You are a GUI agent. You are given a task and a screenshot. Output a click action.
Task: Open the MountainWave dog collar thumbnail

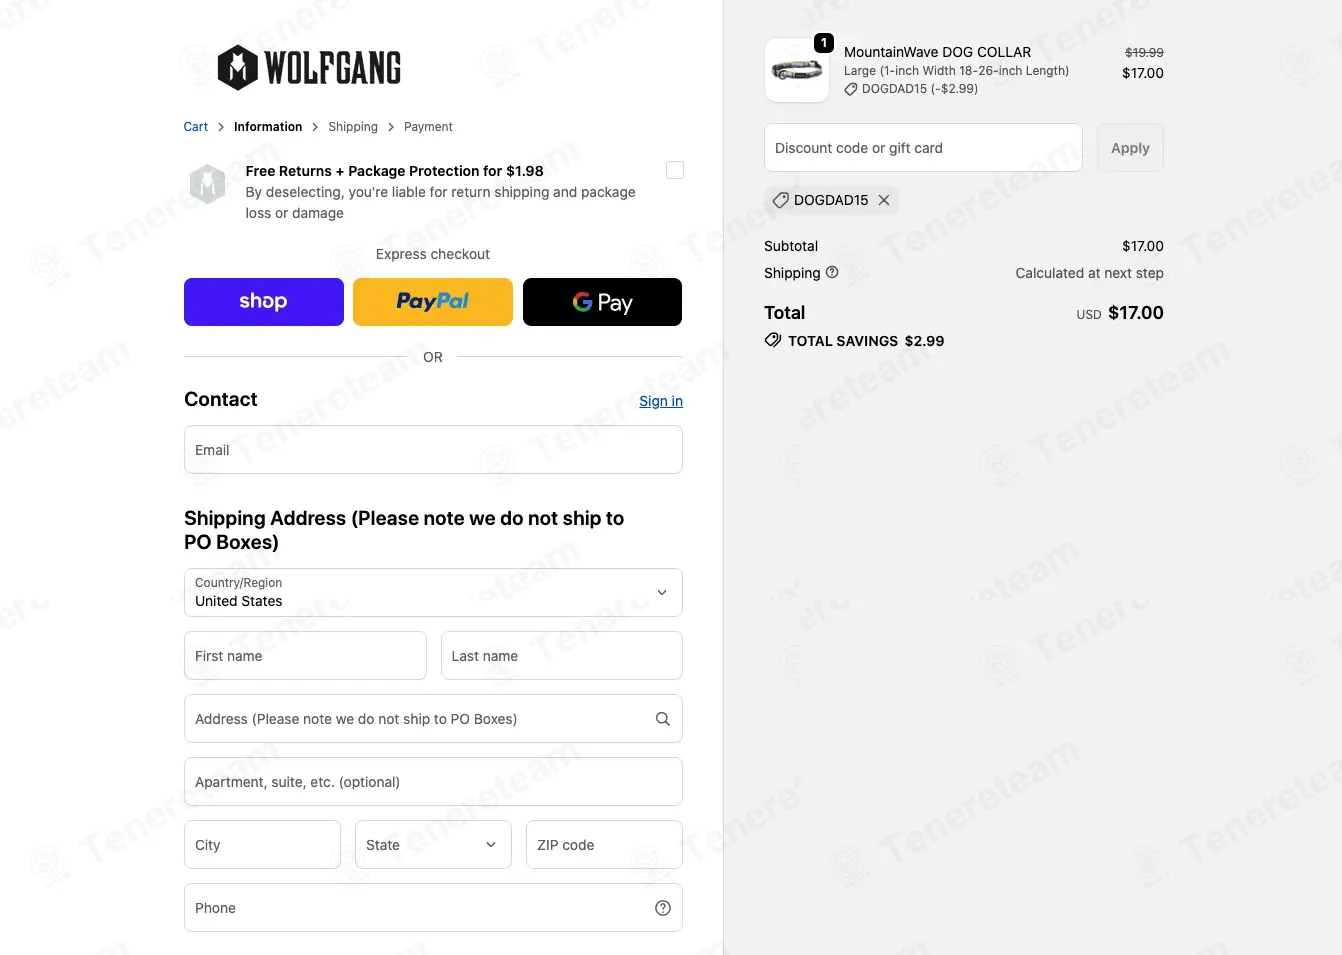pos(797,70)
